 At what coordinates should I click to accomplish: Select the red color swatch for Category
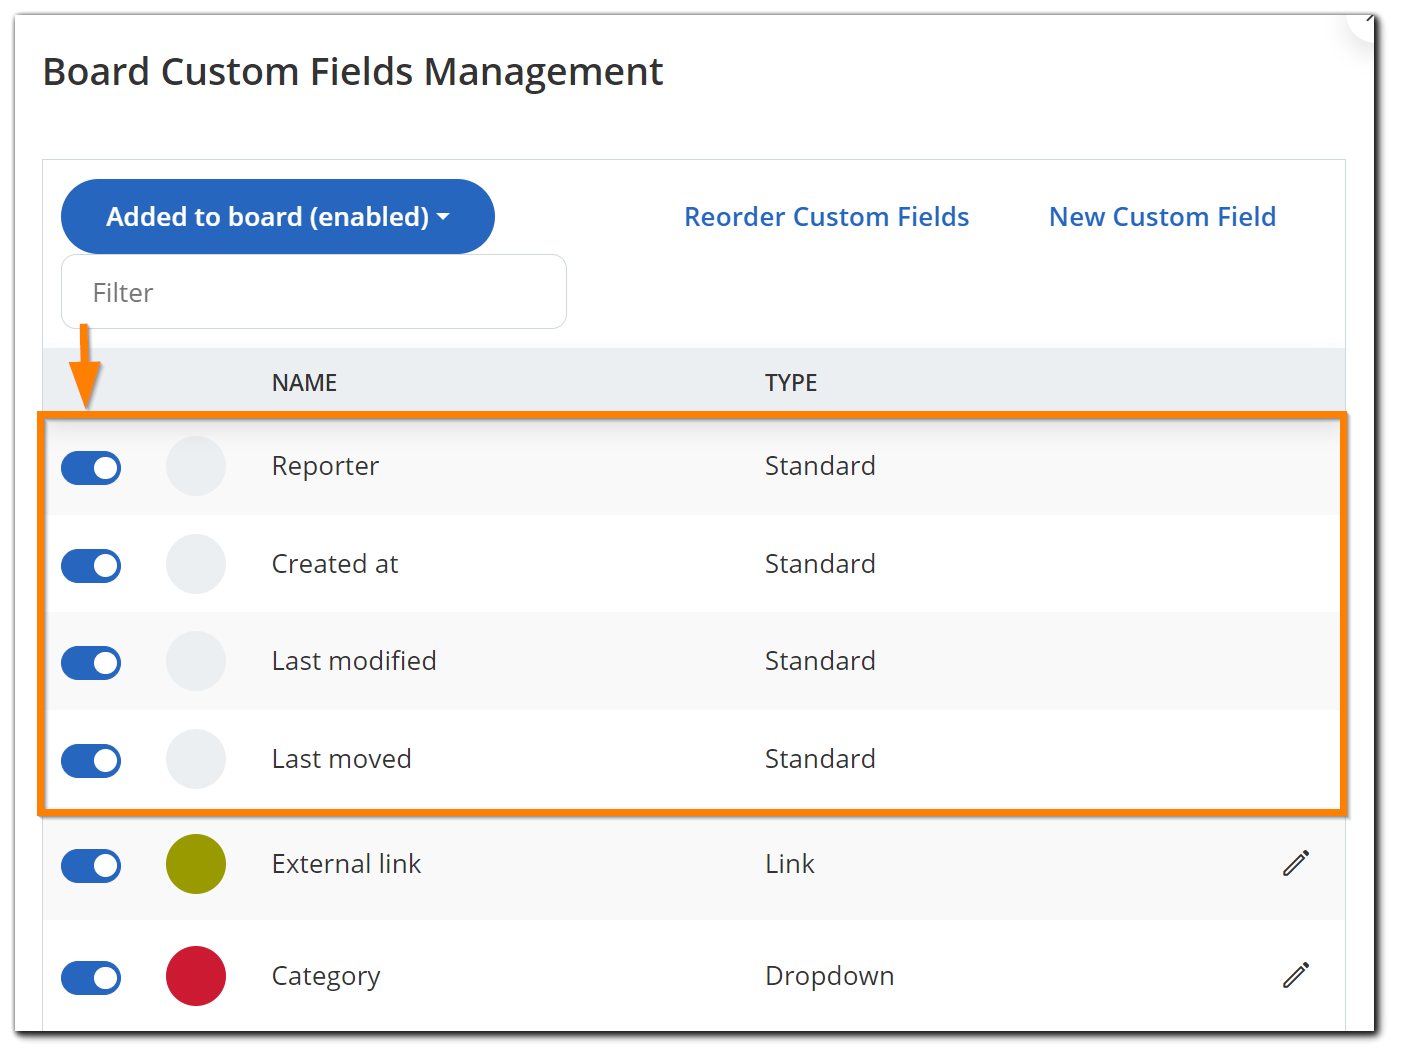tap(196, 976)
